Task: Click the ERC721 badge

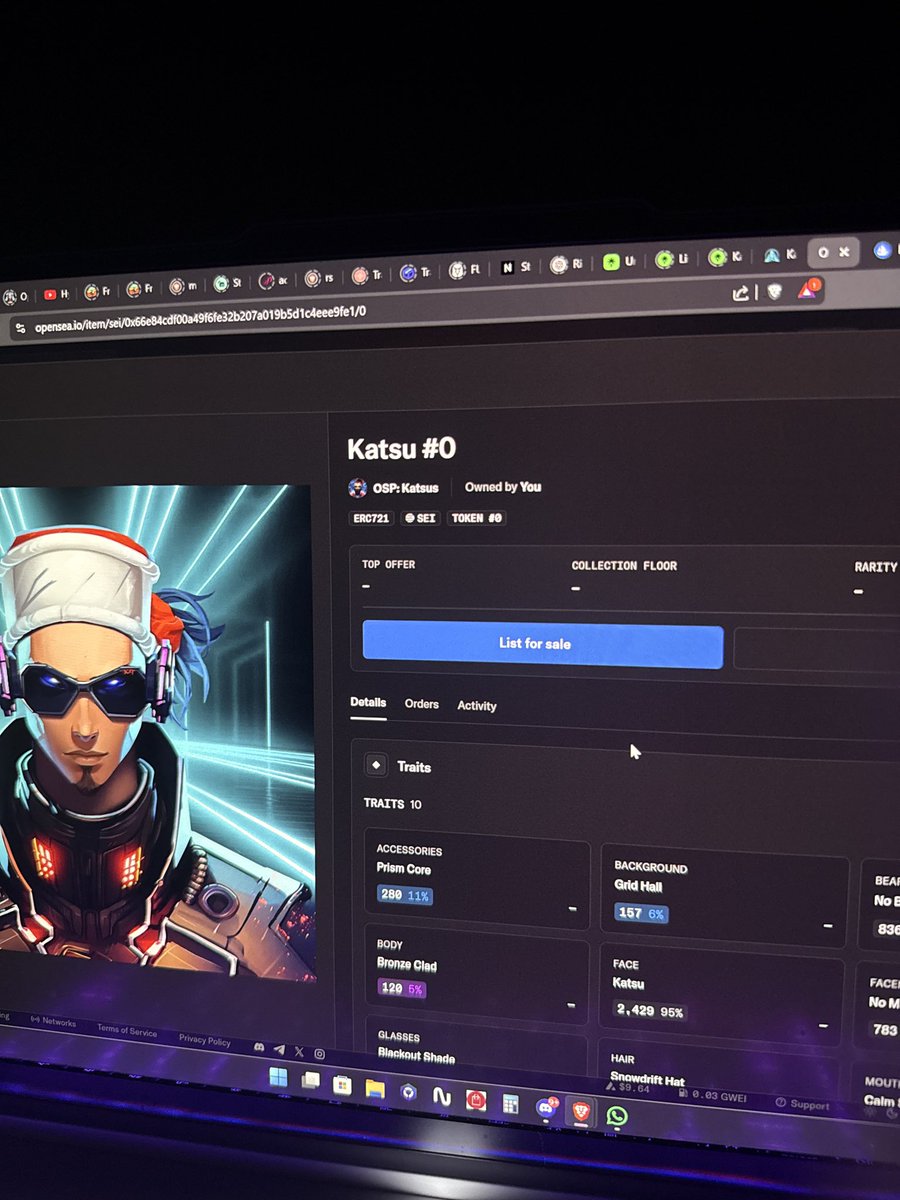Action: click(371, 518)
